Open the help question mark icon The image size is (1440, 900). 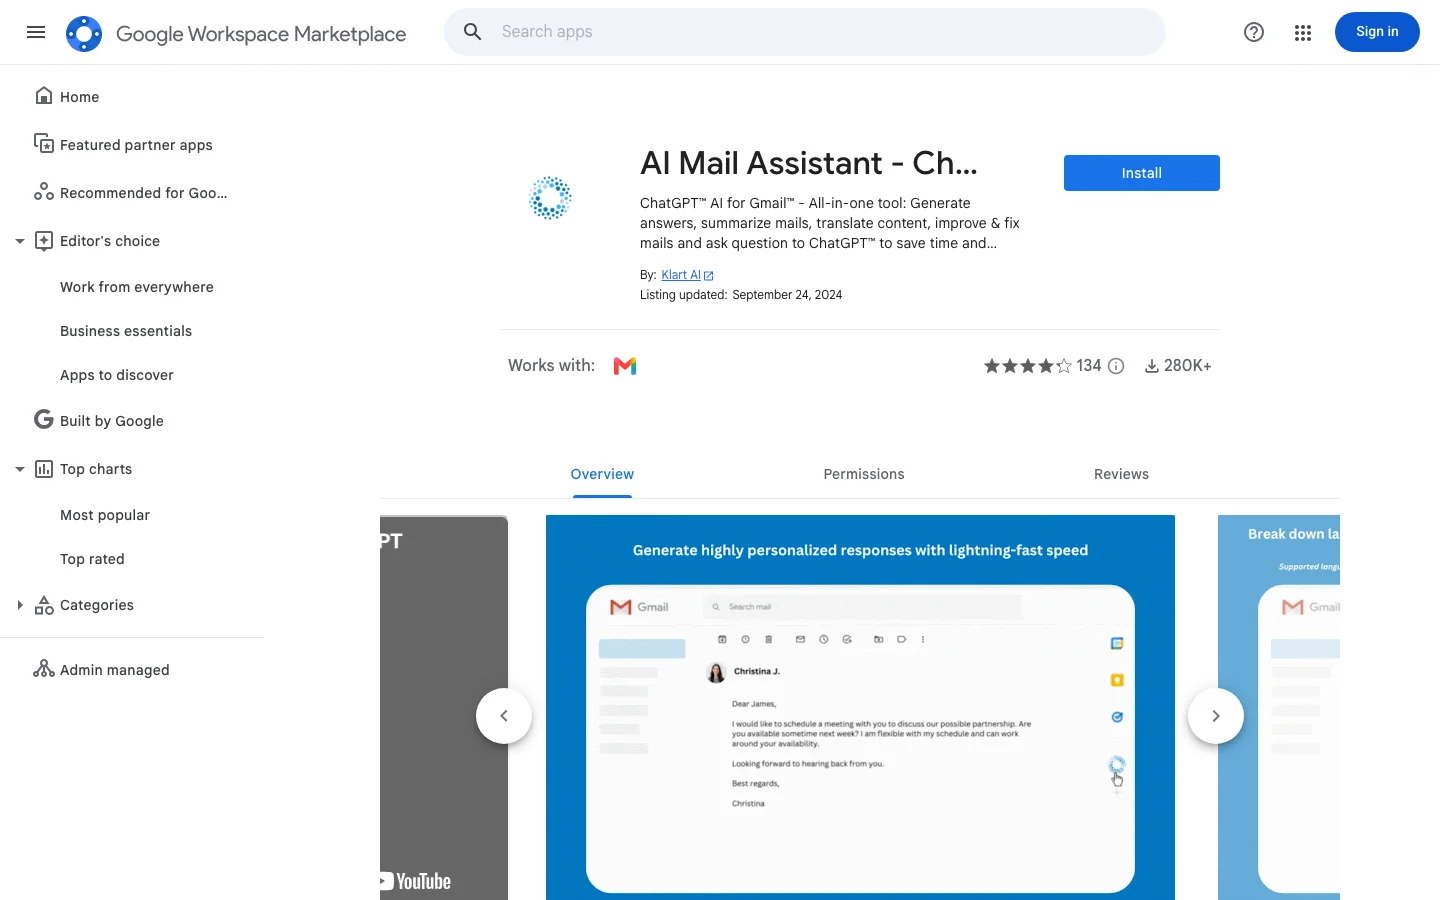coord(1254,32)
